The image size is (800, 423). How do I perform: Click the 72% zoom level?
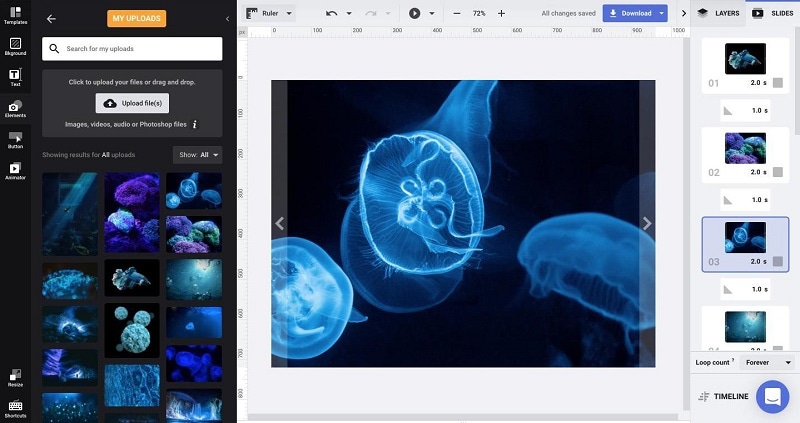coord(479,13)
